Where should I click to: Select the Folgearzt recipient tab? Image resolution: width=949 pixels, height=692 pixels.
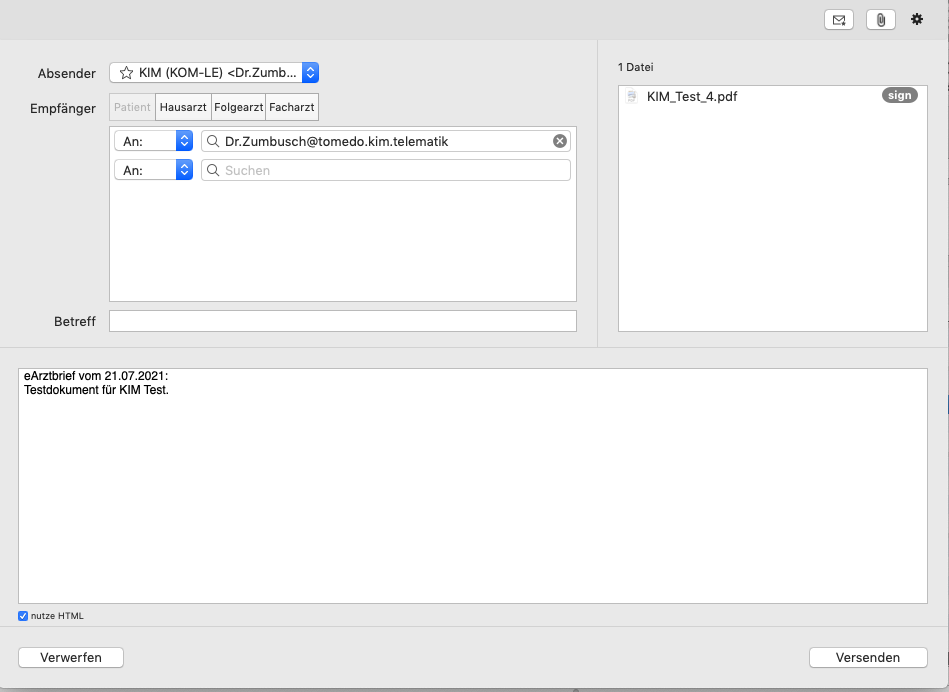[x=238, y=107]
